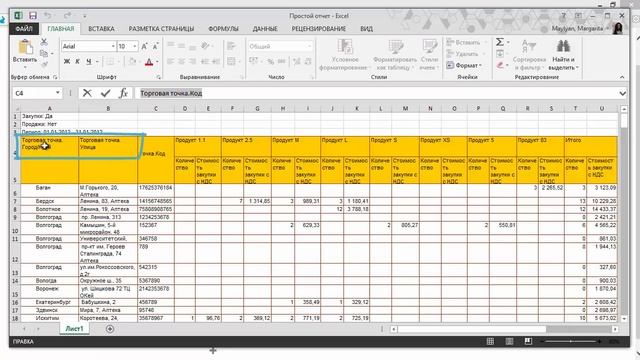Click cell with Екатеринбург
The width and height of the screenshot is (640, 360).
coord(49,302)
